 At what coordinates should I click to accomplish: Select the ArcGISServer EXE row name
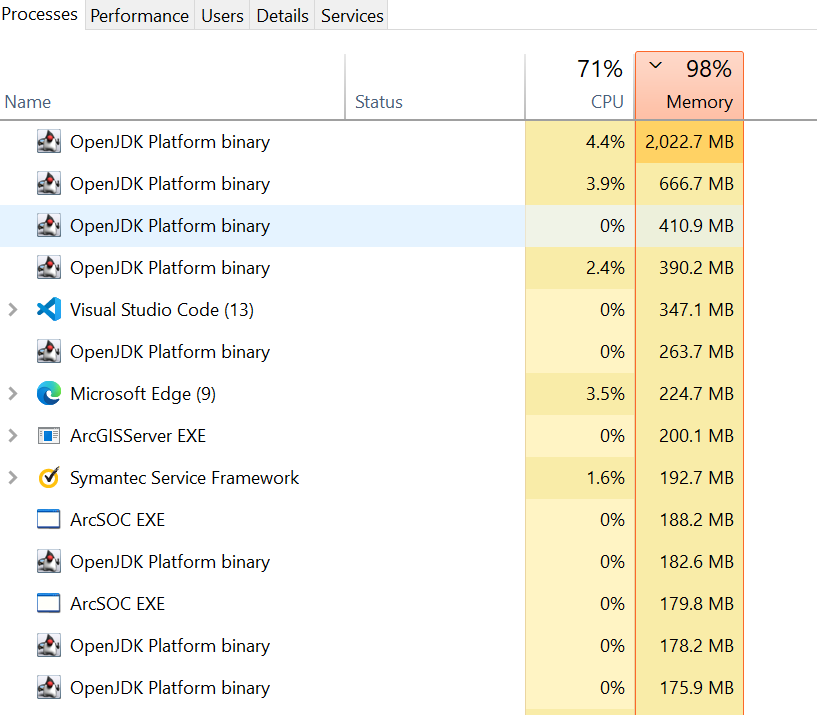coord(138,436)
